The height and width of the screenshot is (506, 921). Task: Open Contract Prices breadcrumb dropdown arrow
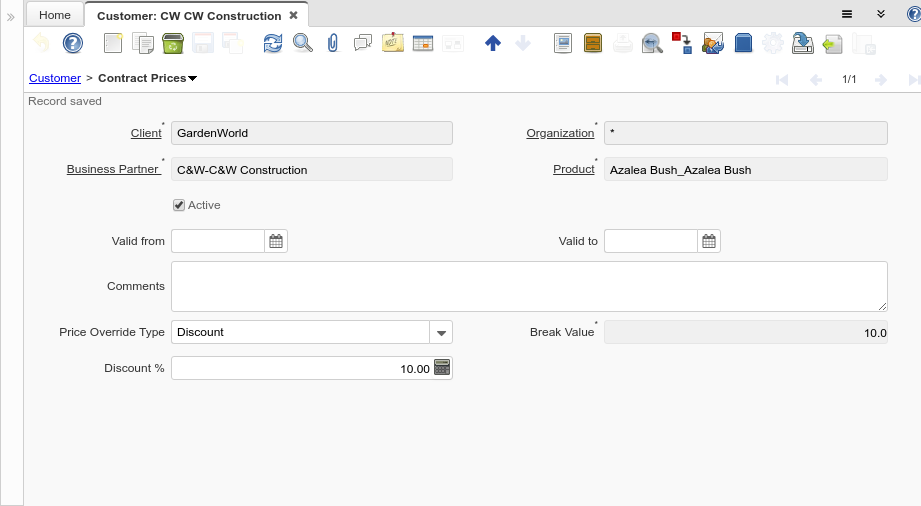[193, 78]
